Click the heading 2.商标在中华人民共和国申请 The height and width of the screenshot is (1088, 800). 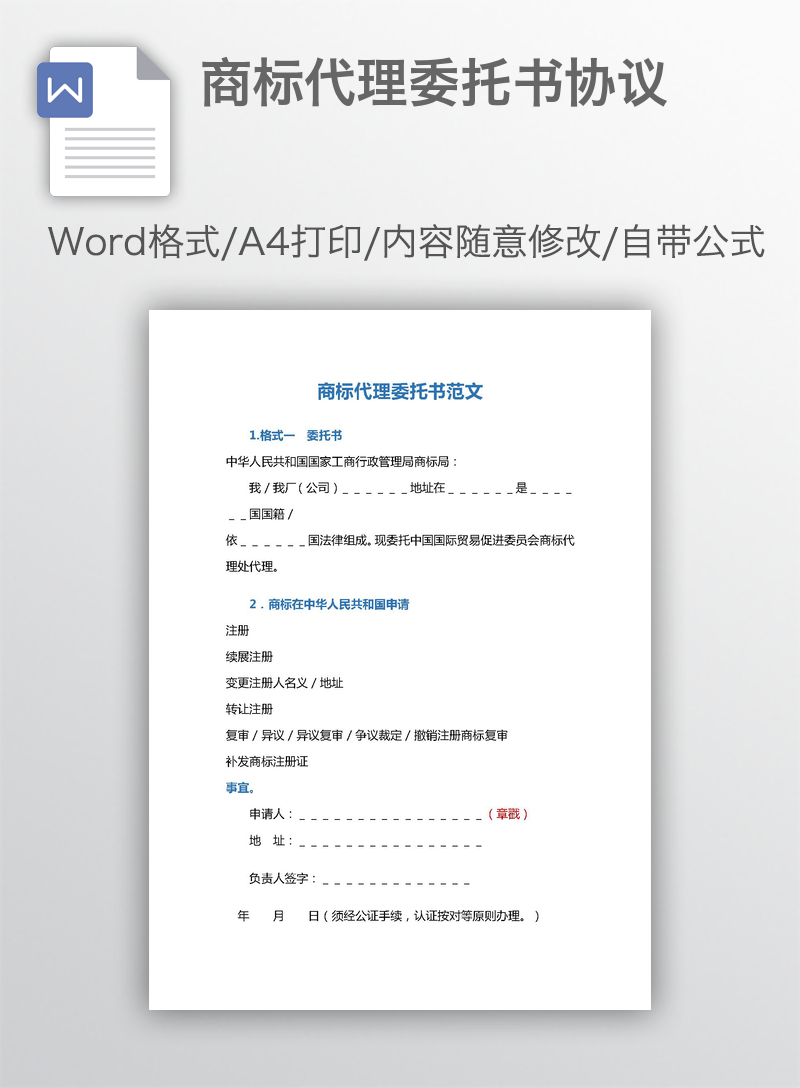click(x=329, y=604)
